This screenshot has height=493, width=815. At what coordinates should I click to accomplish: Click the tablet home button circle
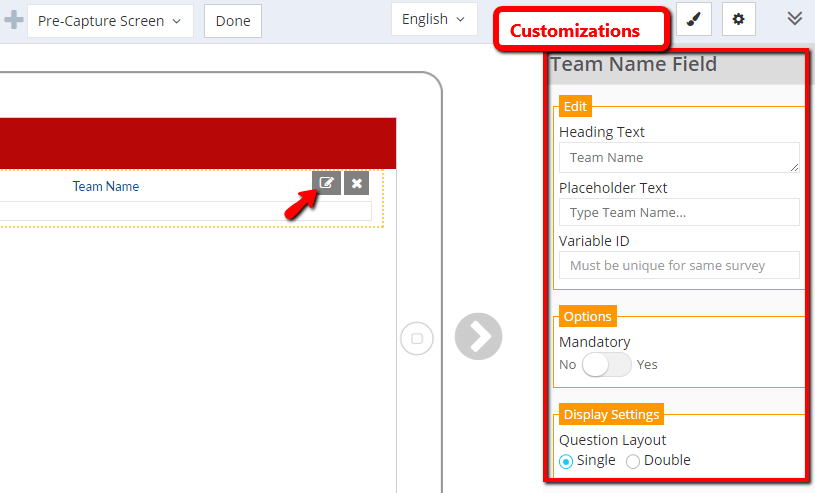pyautogui.click(x=417, y=339)
